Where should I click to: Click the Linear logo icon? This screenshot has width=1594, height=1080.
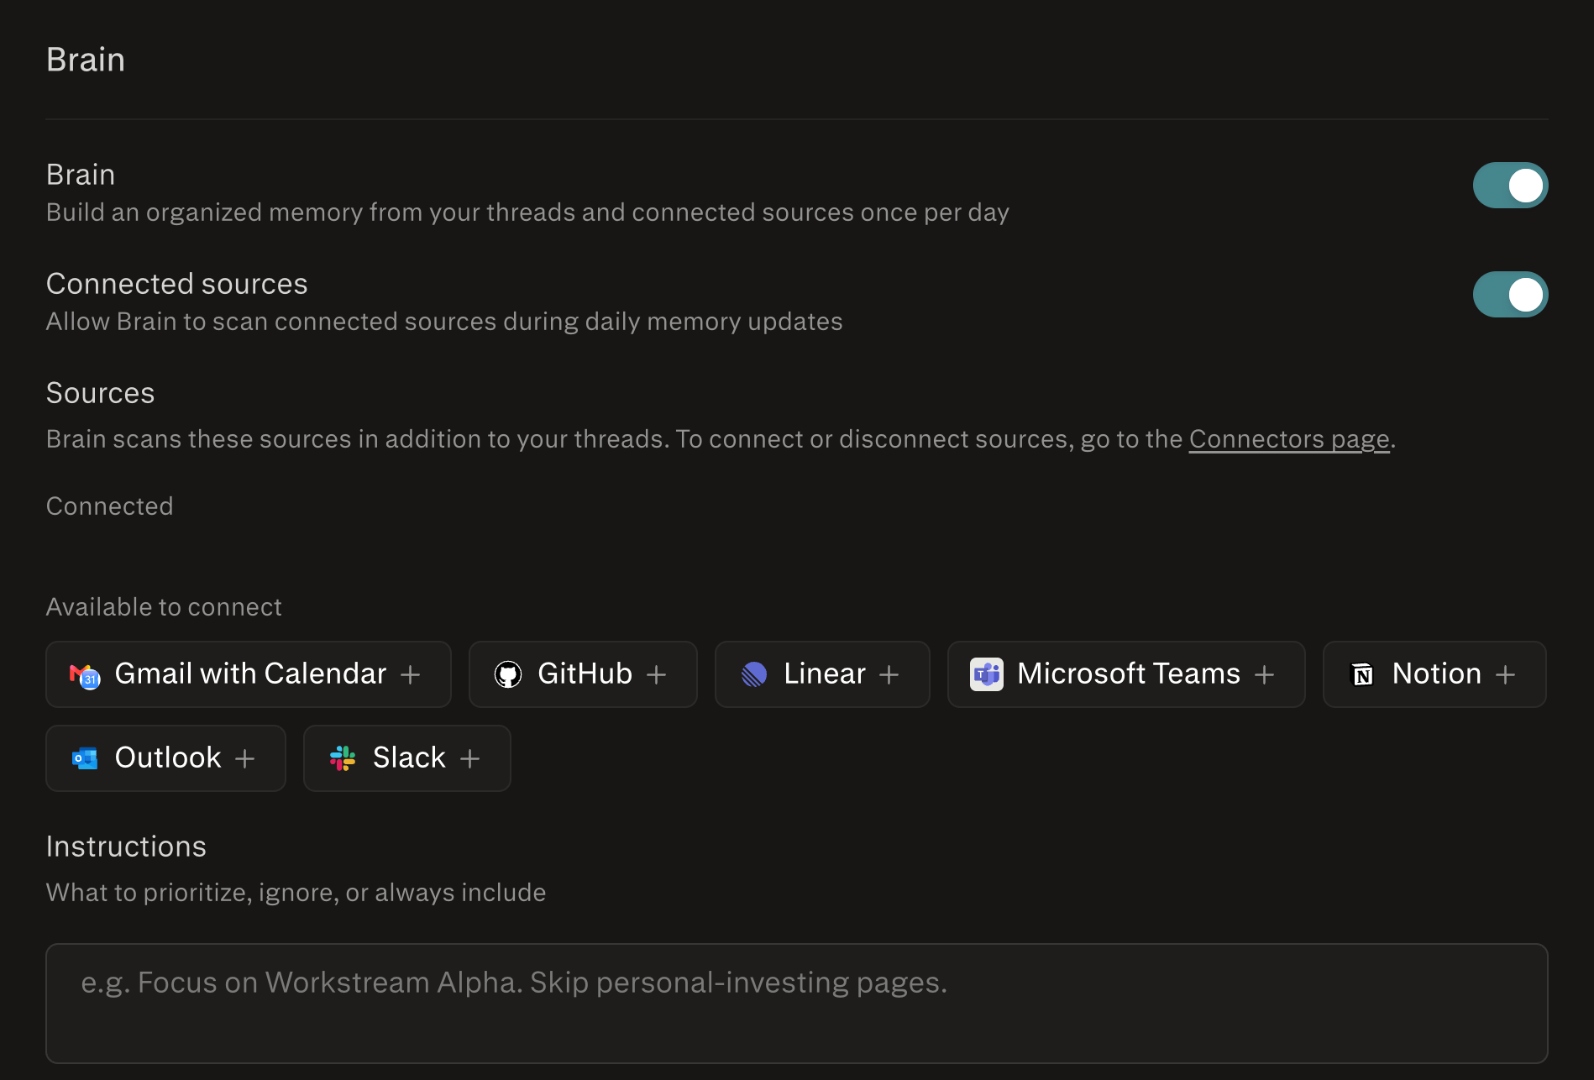point(754,675)
